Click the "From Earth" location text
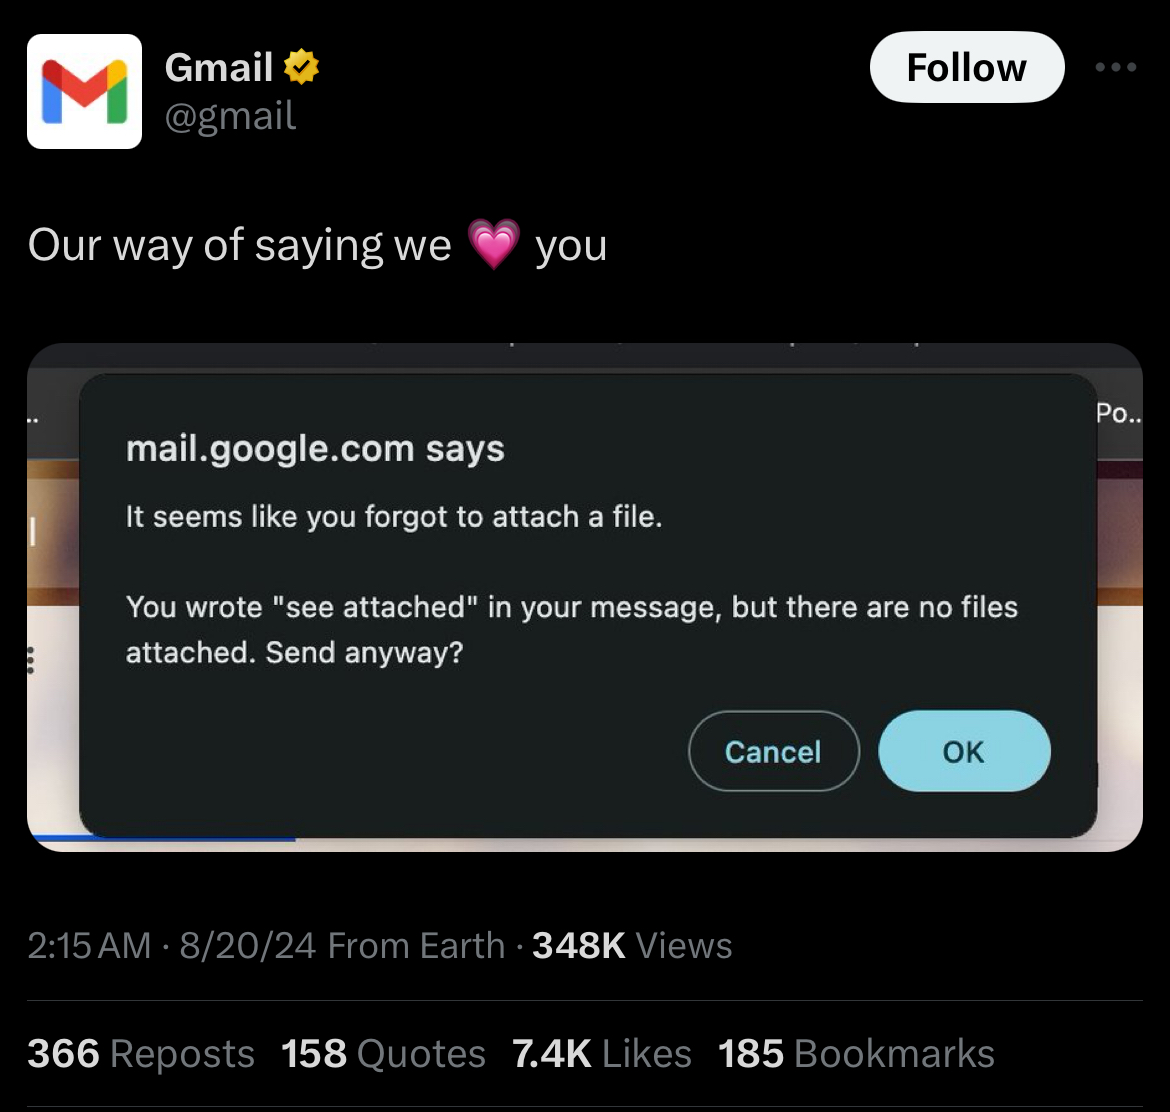This screenshot has height=1112, width=1170. 416,945
